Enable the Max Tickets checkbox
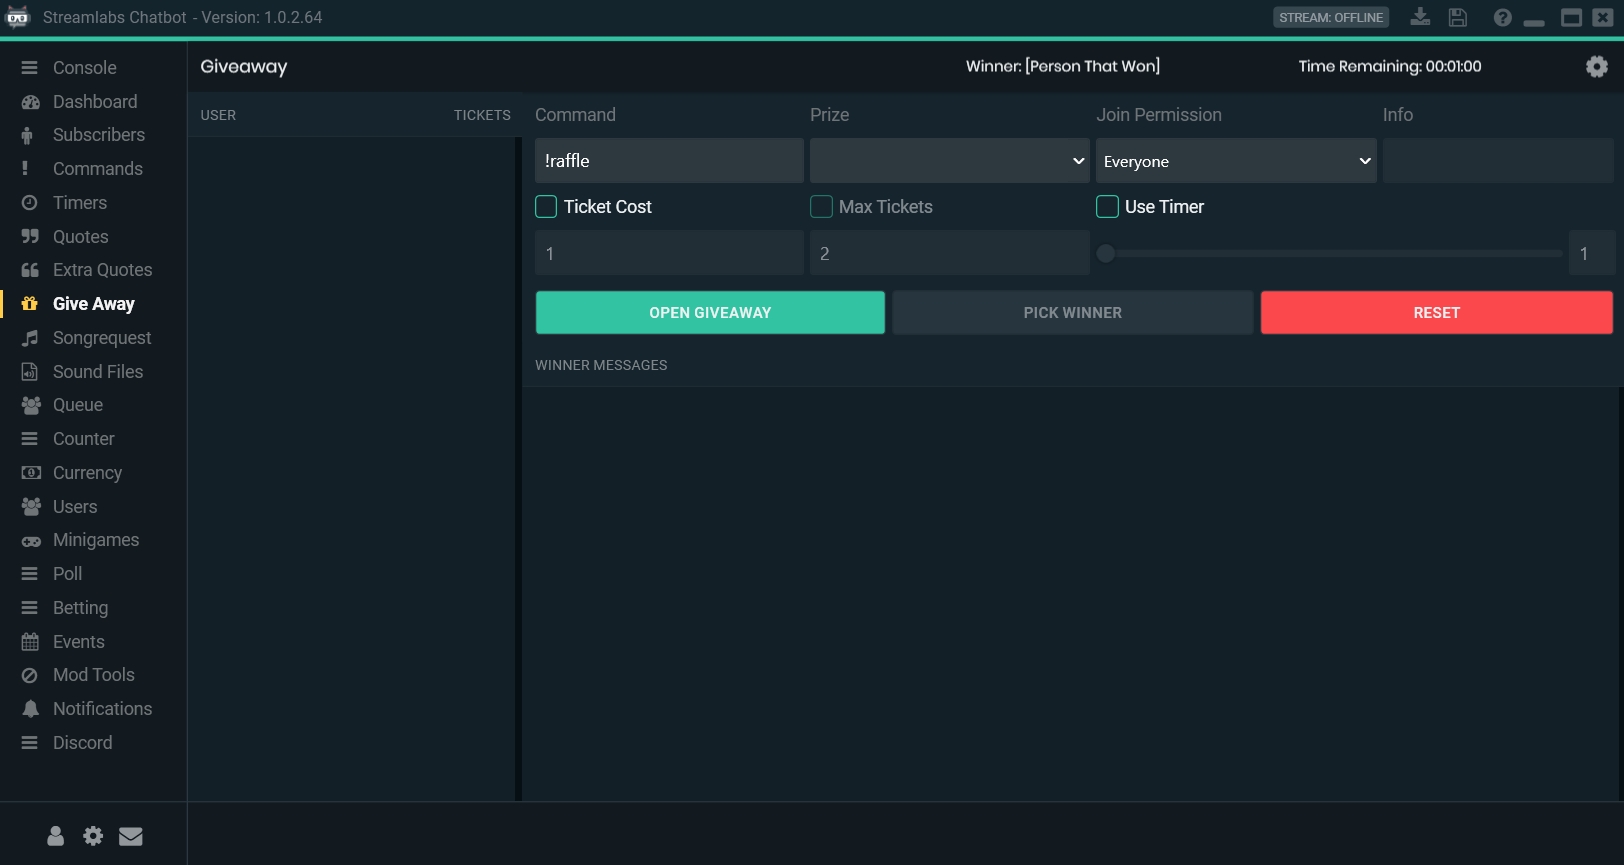Viewport: 1624px width, 865px height. (x=821, y=207)
